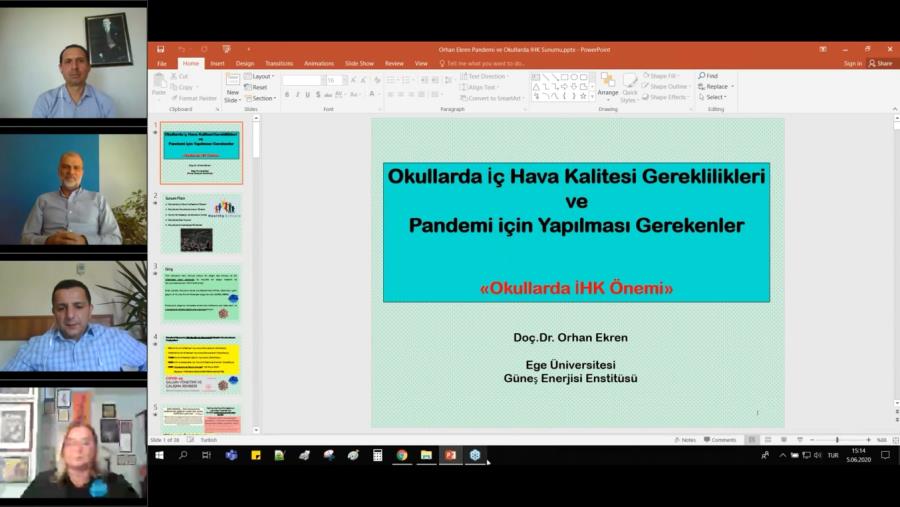Toggle bulleted list

pos(391,80)
